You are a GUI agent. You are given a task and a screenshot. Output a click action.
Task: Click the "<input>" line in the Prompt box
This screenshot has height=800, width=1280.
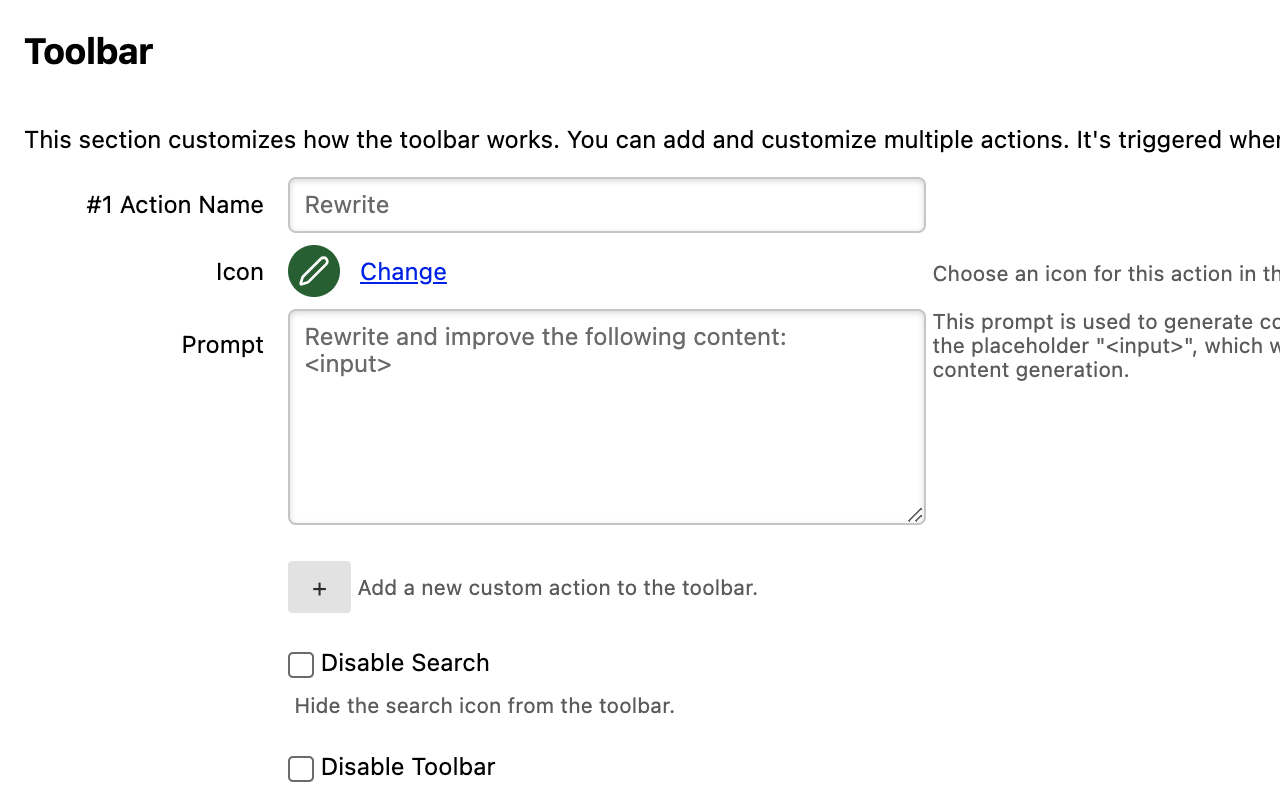pyautogui.click(x=348, y=364)
